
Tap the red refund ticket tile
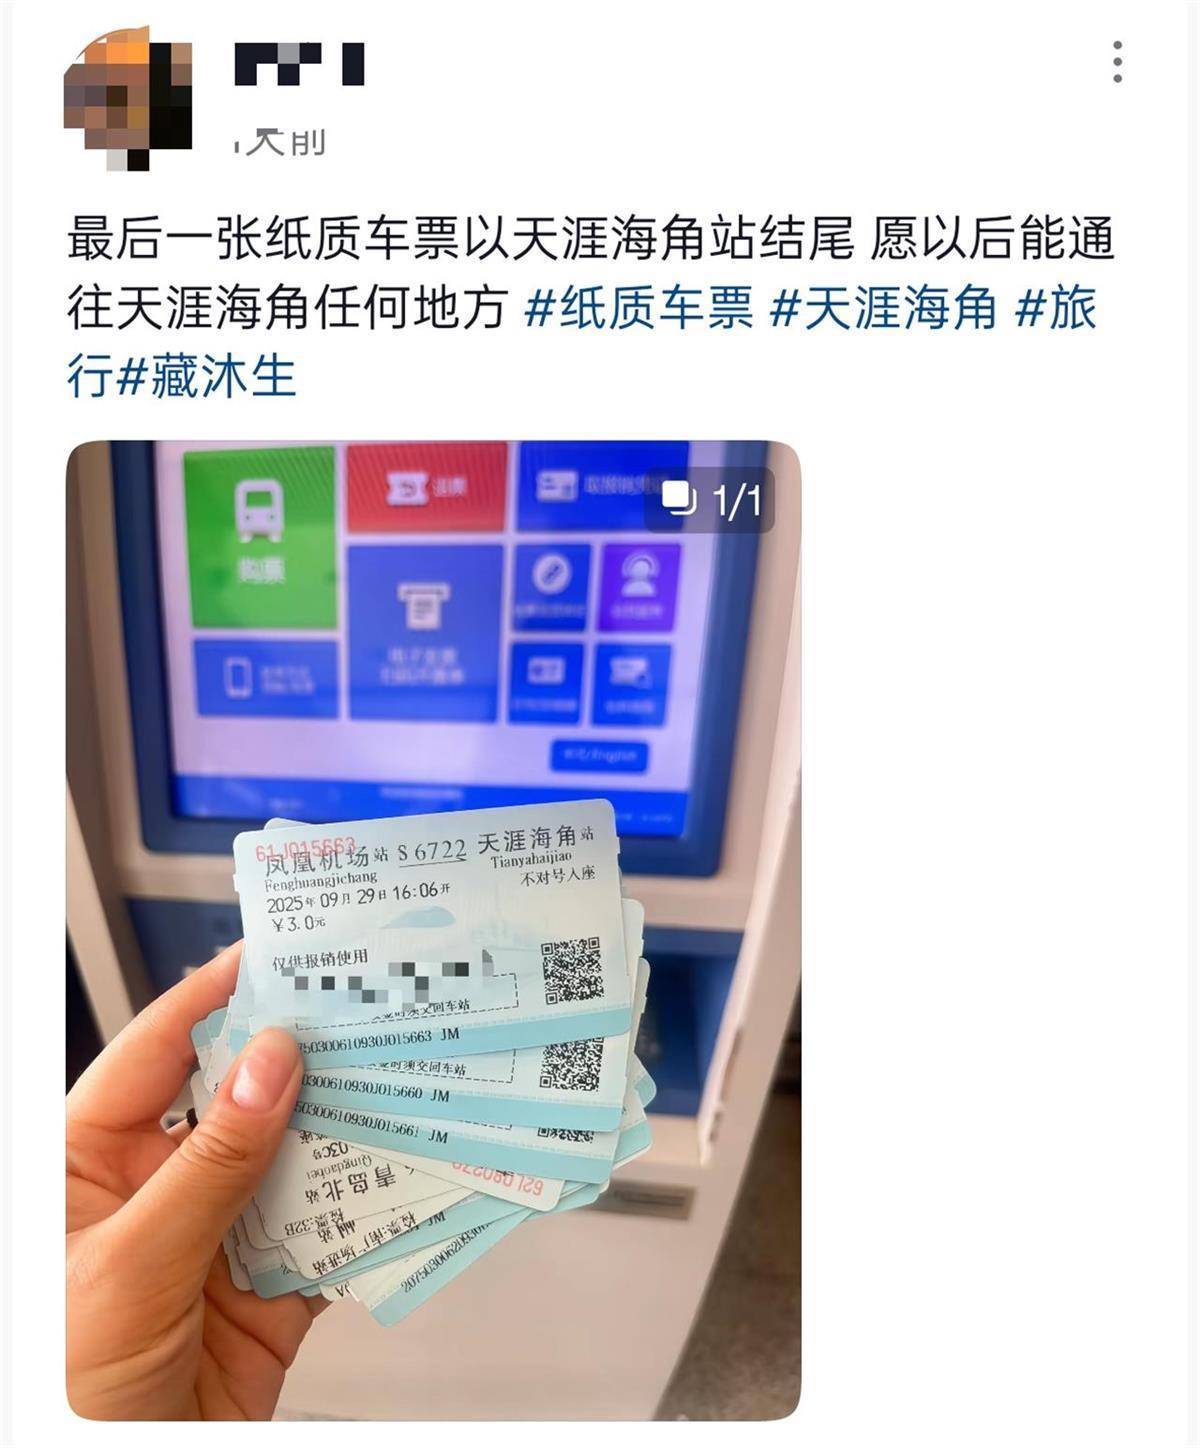426,487
